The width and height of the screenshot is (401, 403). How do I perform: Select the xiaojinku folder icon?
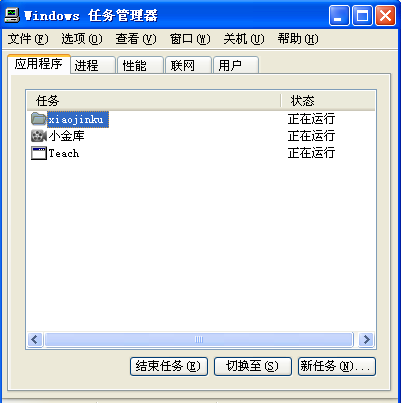click(x=39, y=119)
